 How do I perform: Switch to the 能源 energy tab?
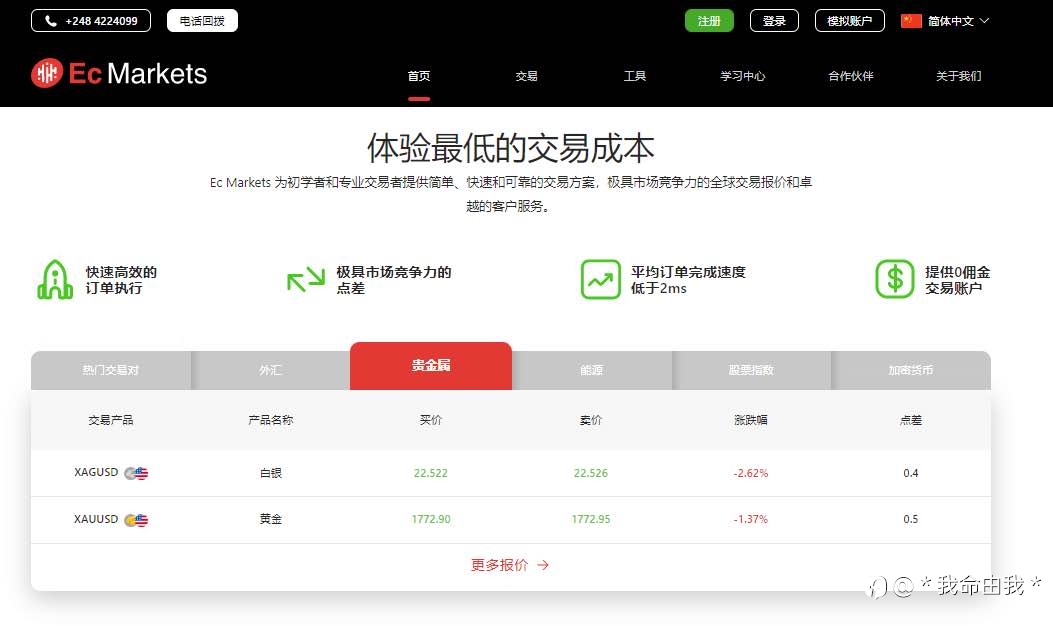click(x=592, y=370)
